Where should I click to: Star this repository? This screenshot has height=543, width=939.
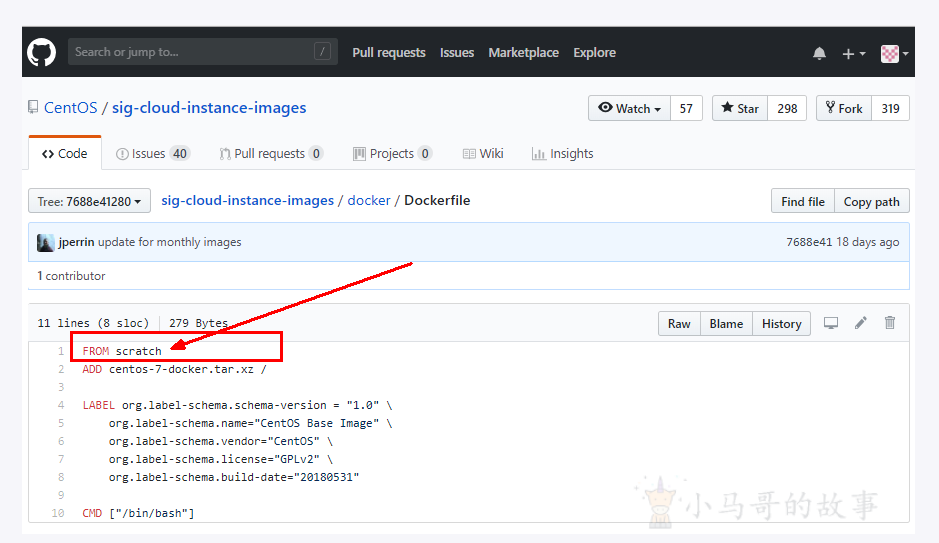coord(740,108)
